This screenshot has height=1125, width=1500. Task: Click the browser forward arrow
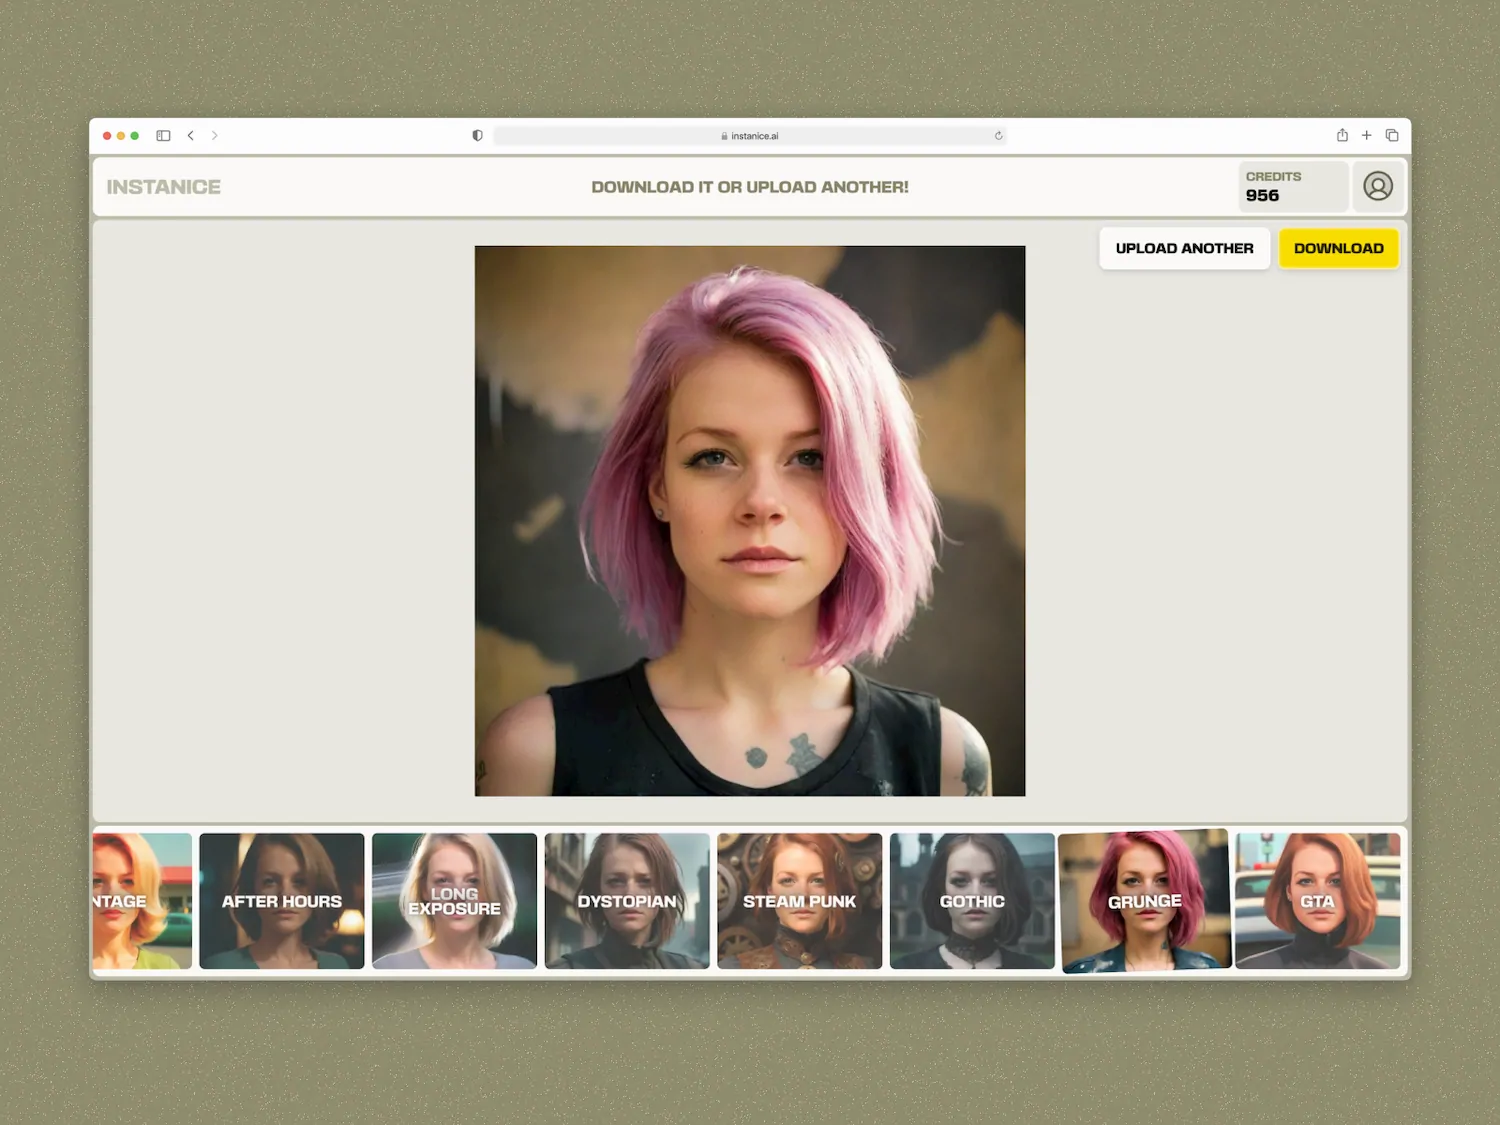(215, 135)
